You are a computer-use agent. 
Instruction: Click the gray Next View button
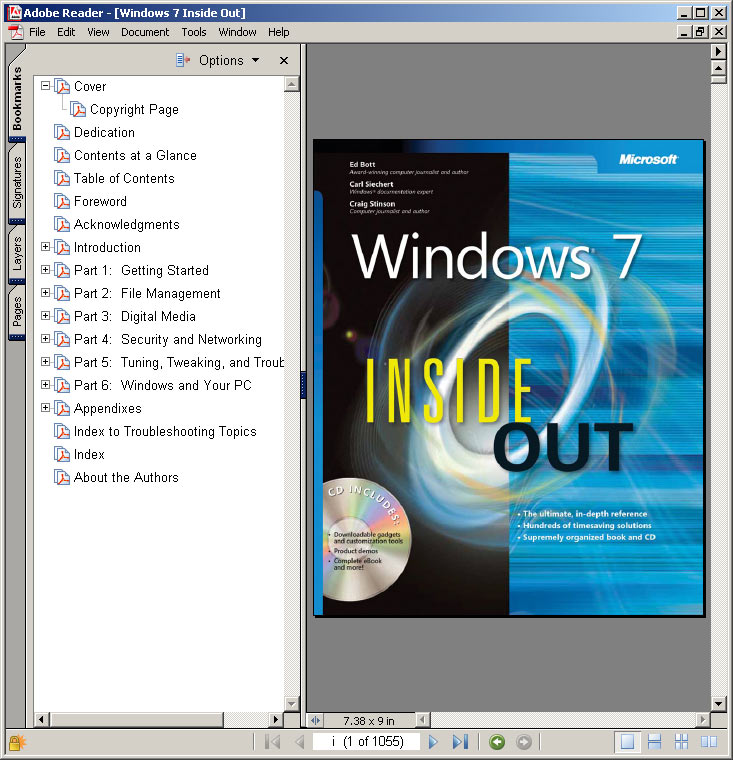pos(524,742)
